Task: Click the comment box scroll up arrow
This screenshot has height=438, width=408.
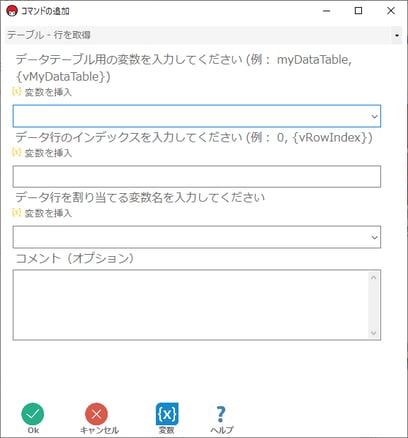Action: point(373,277)
